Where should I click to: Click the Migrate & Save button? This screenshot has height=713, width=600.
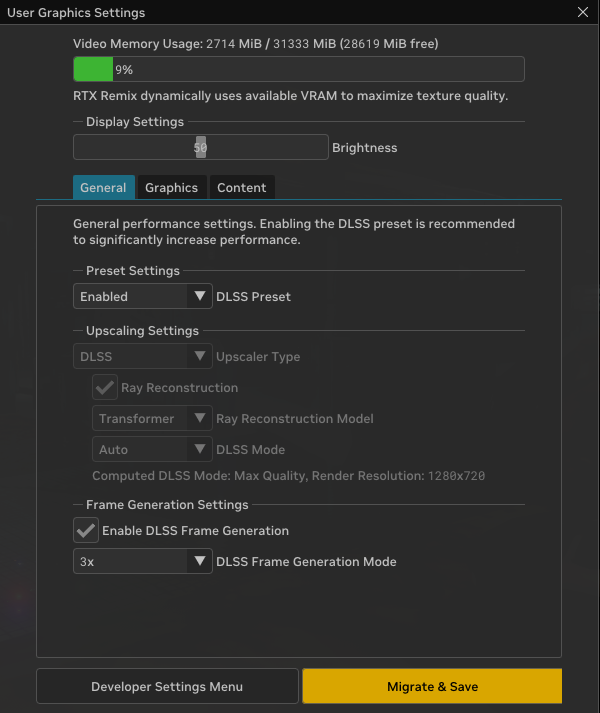(x=432, y=686)
